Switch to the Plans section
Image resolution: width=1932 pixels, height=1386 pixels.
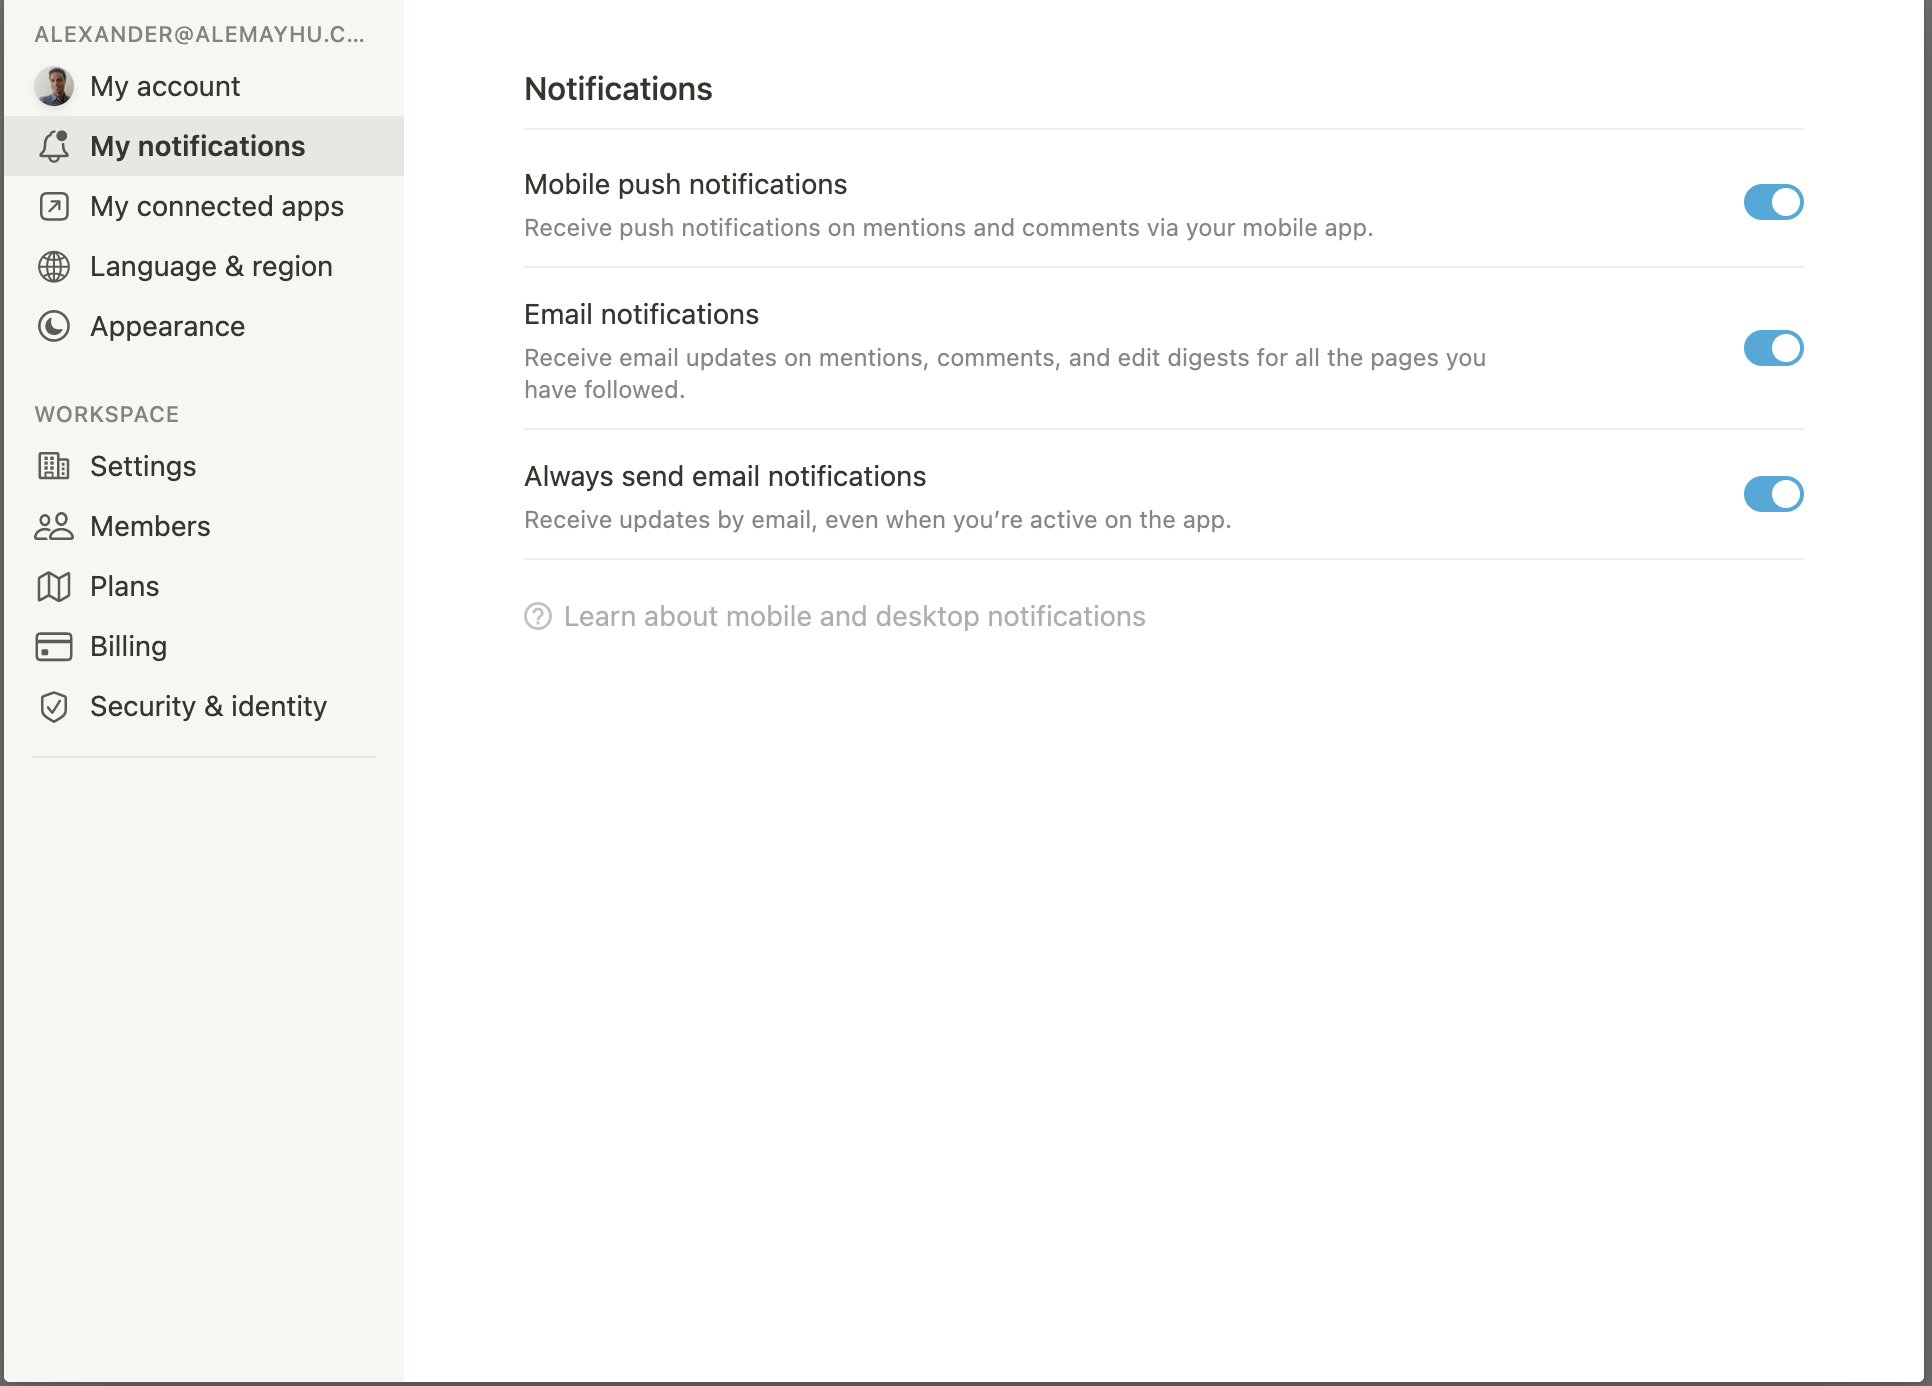[x=124, y=586]
